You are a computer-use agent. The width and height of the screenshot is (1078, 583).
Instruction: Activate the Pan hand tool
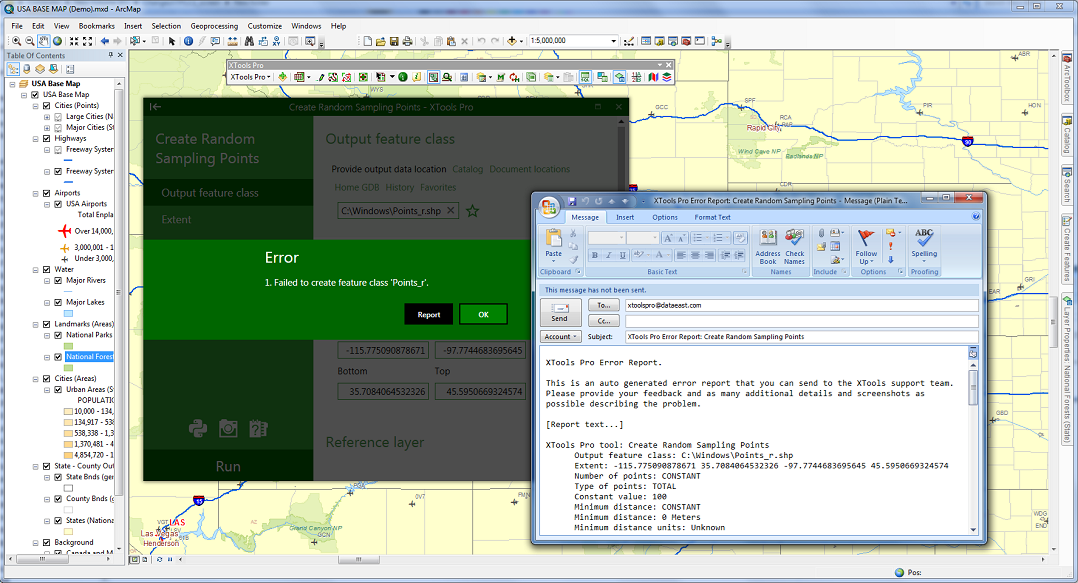[43, 41]
